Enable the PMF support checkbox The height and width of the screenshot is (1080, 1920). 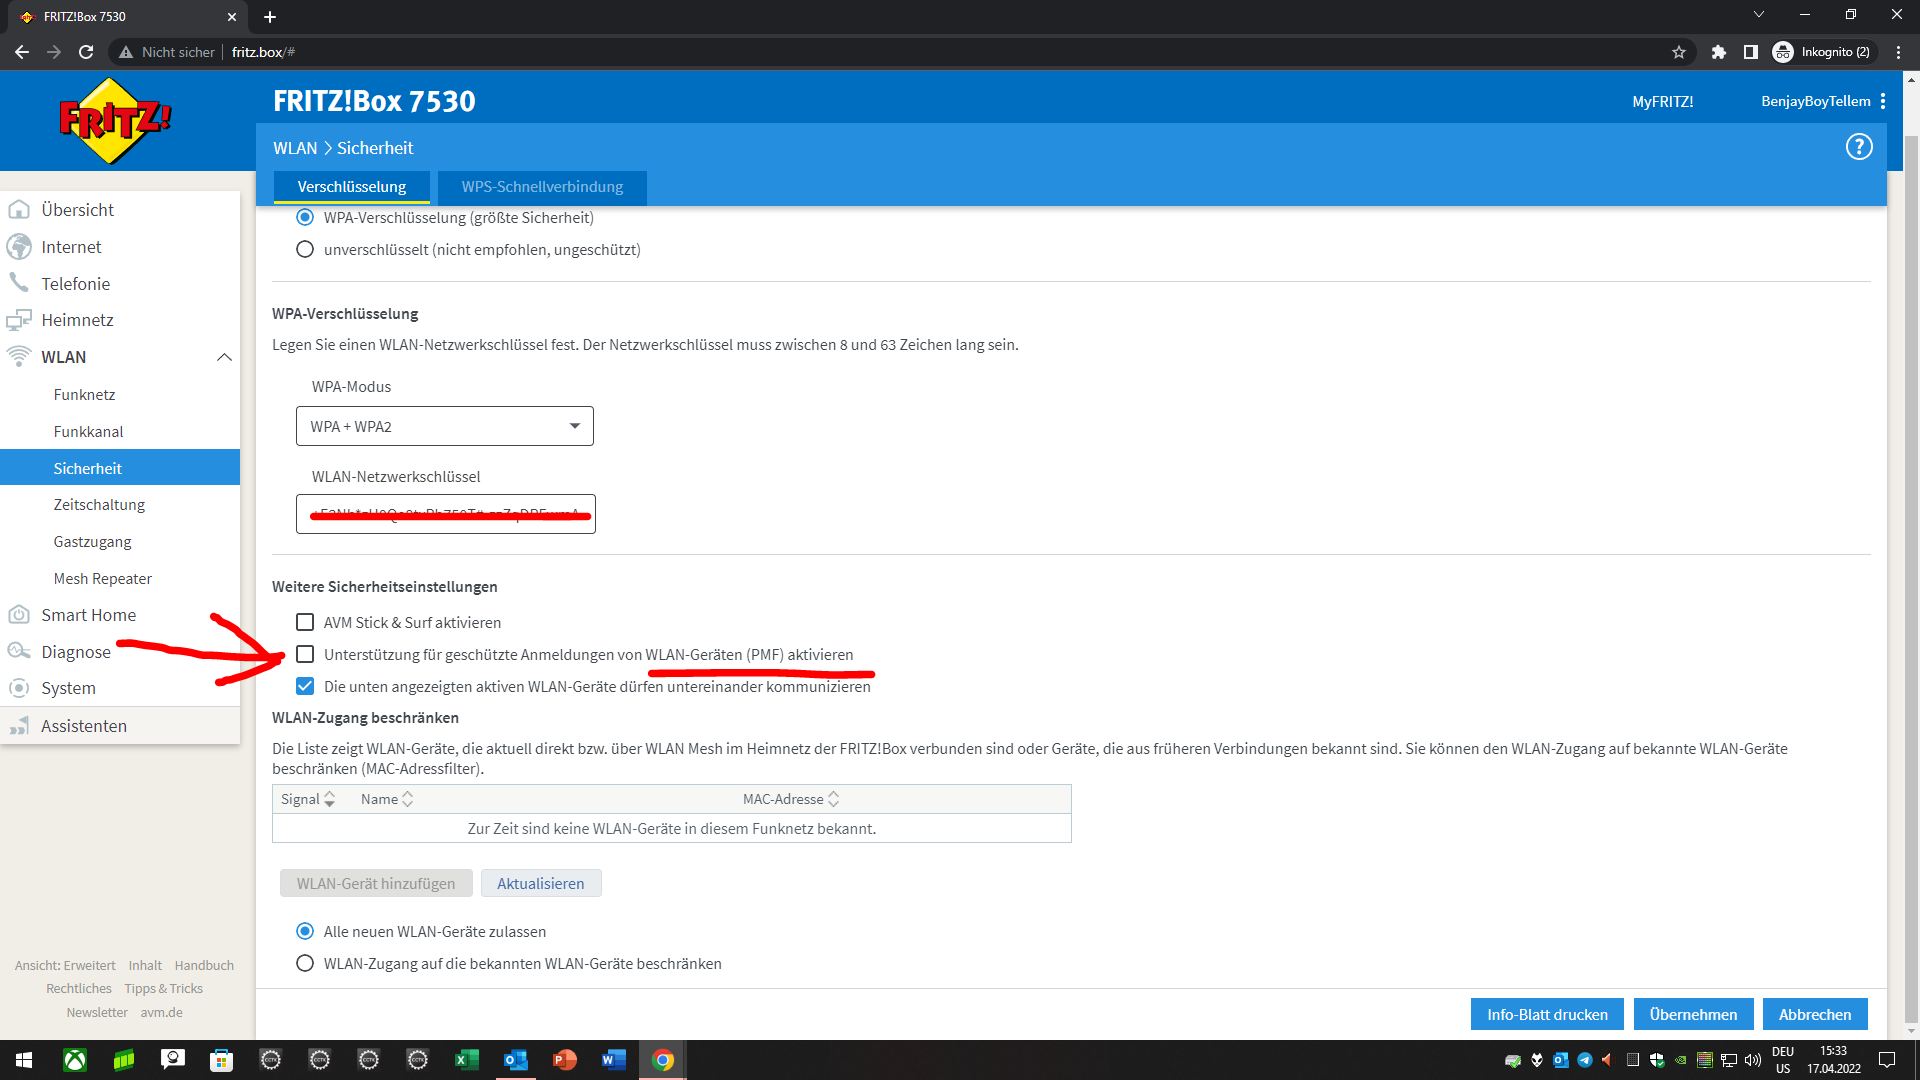(x=305, y=654)
